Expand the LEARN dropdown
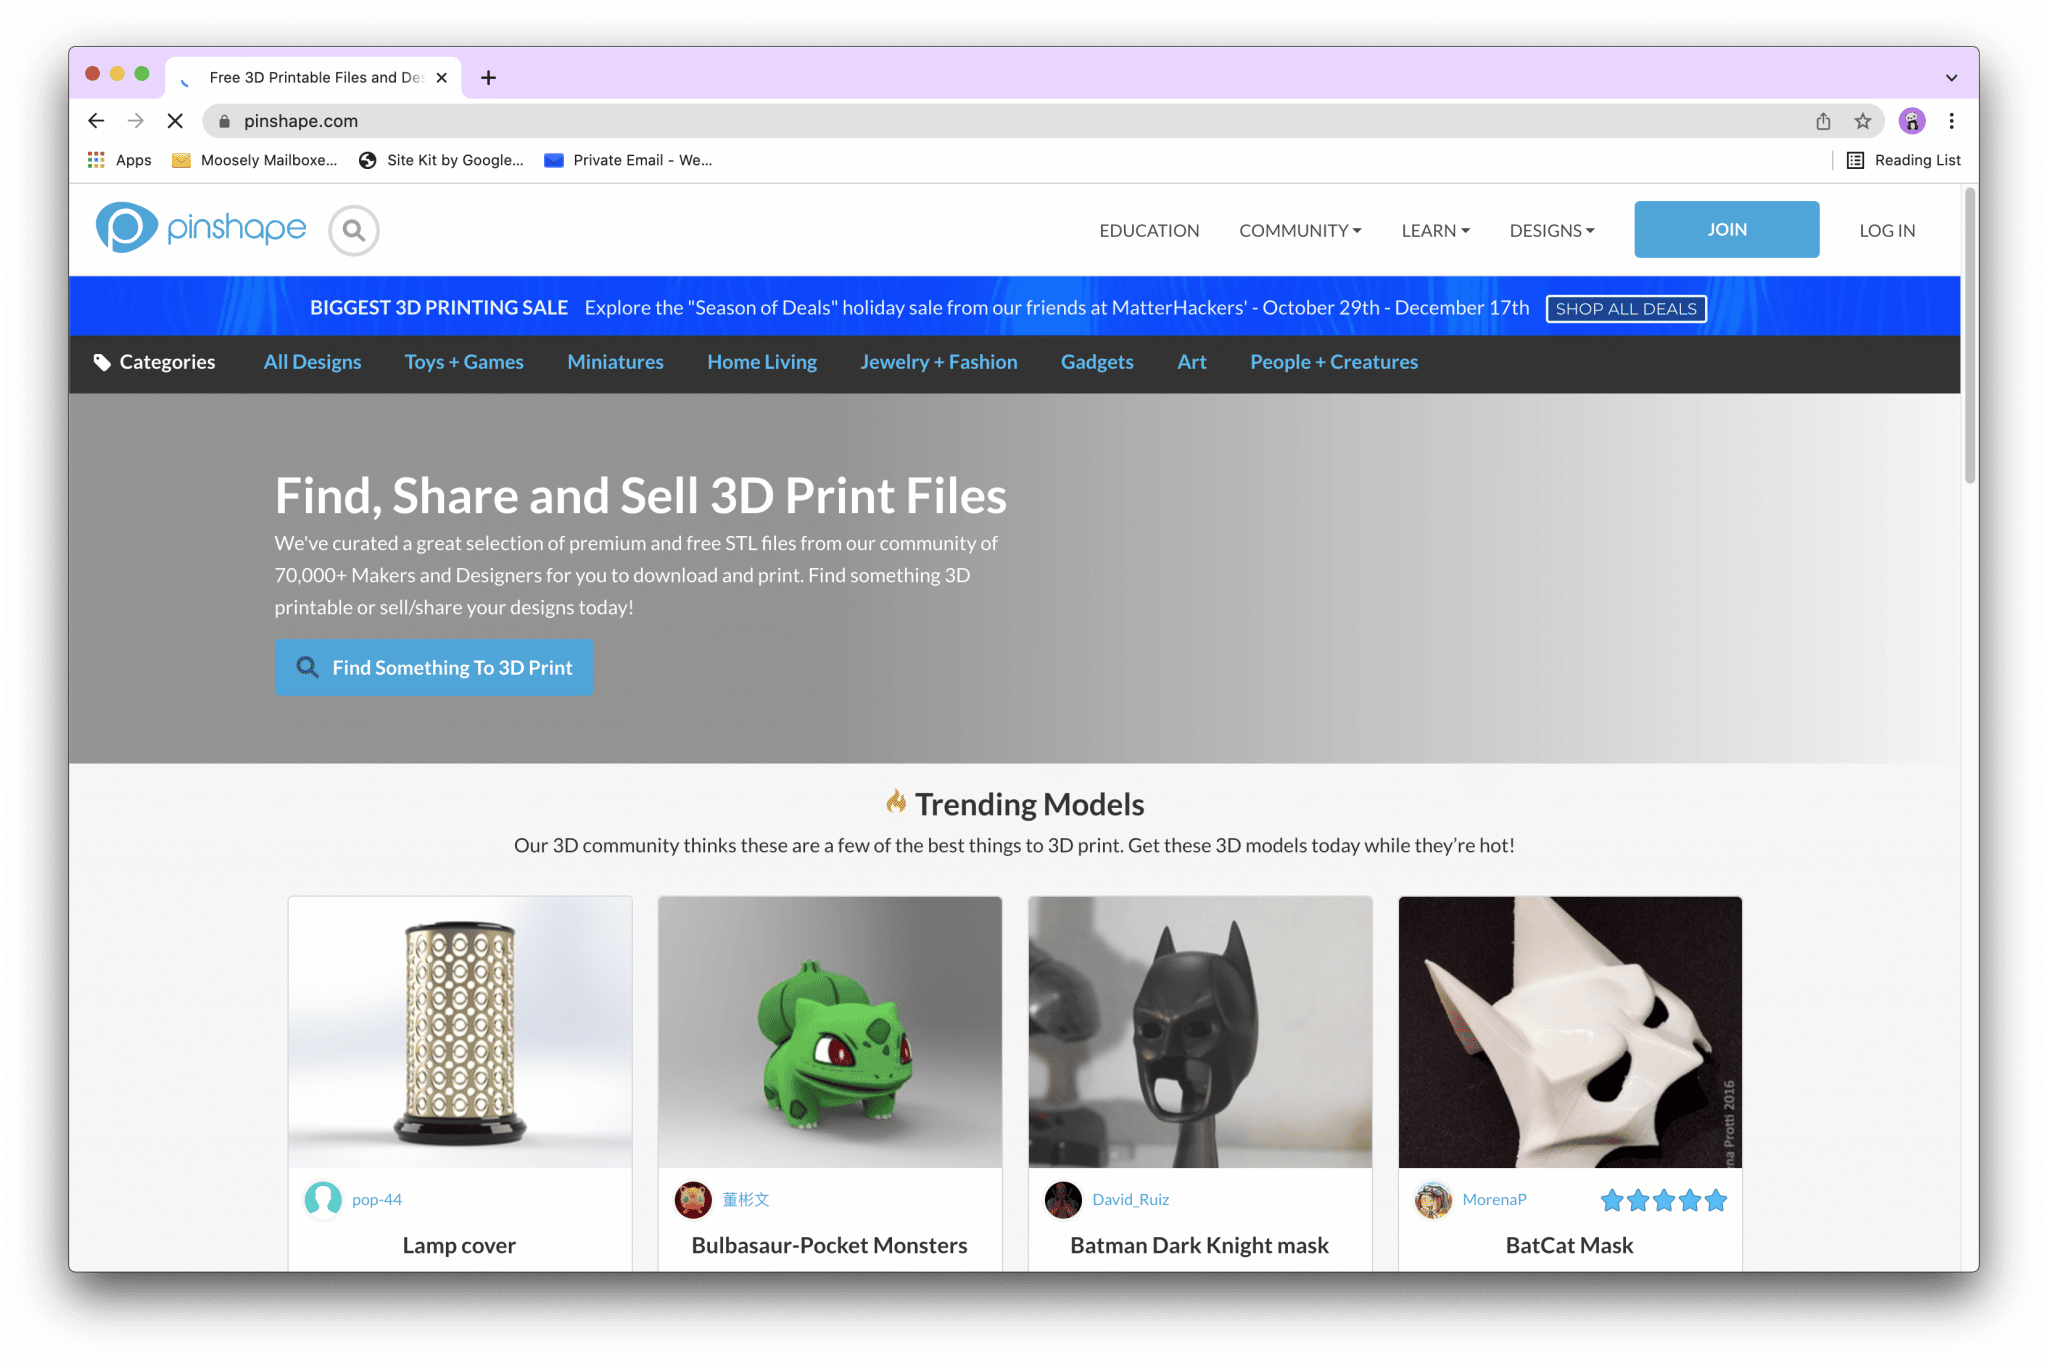 pyautogui.click(x=1435, y=231)
